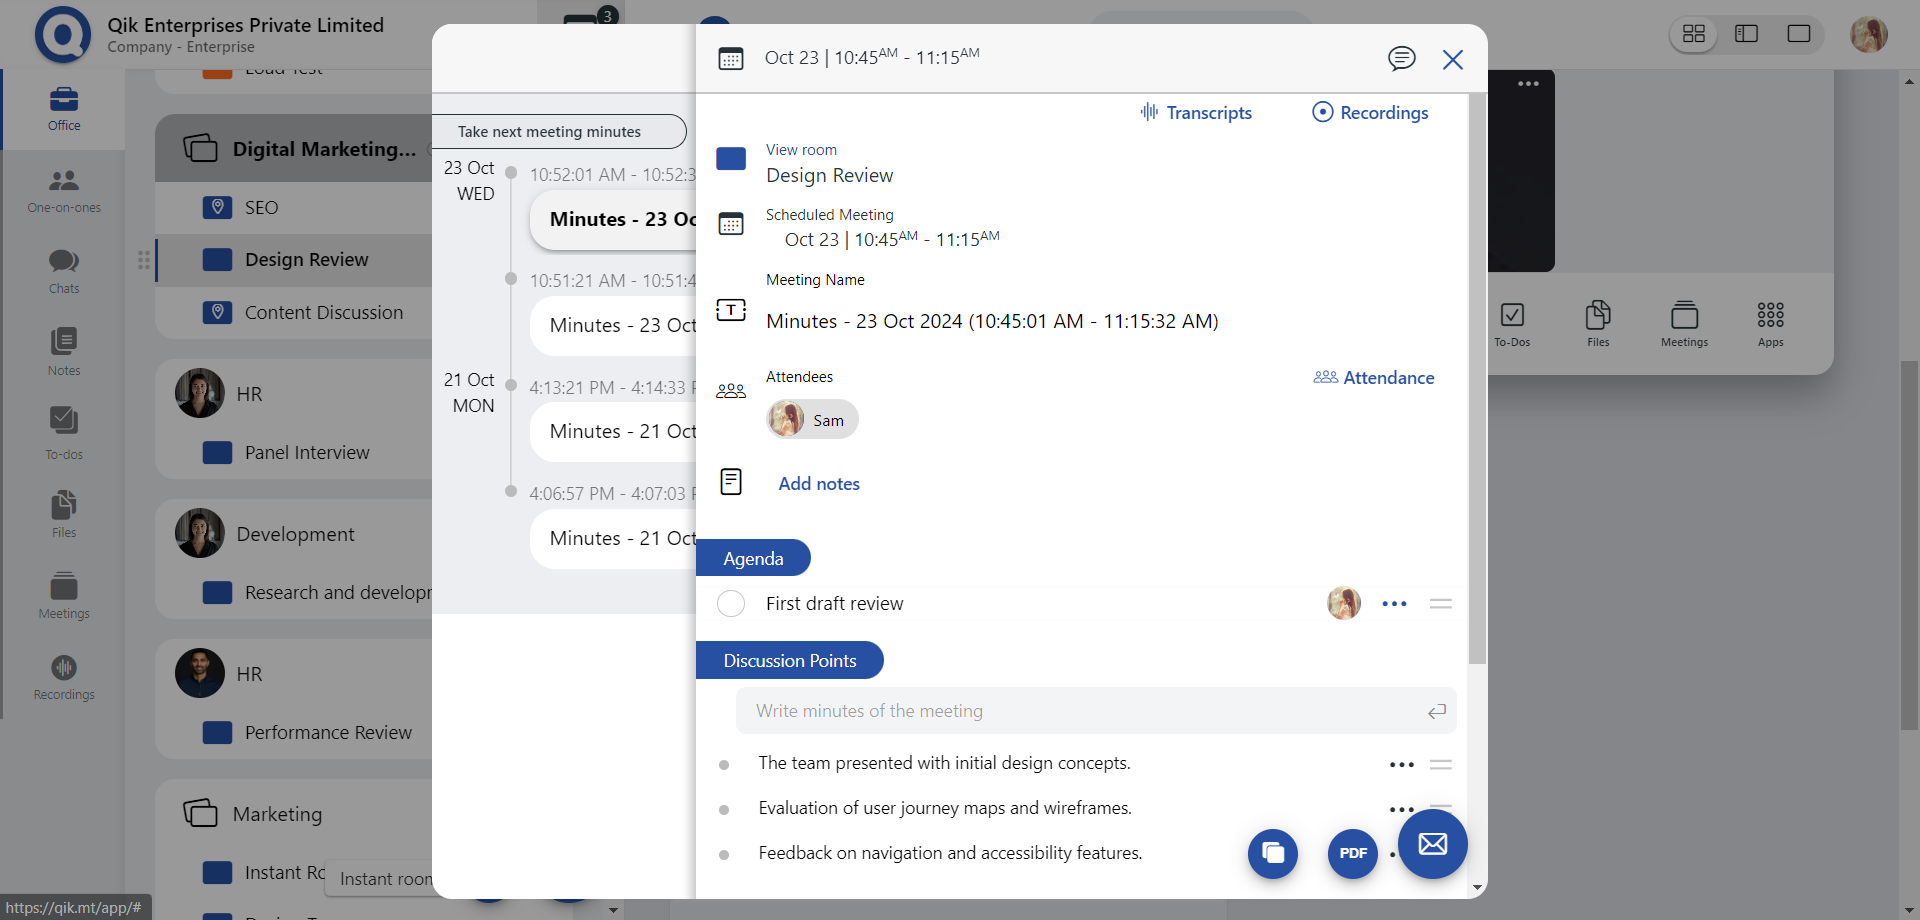This screenshot has height=920, width=1920.
Task: Click Add notes
Action: [819, 484]
